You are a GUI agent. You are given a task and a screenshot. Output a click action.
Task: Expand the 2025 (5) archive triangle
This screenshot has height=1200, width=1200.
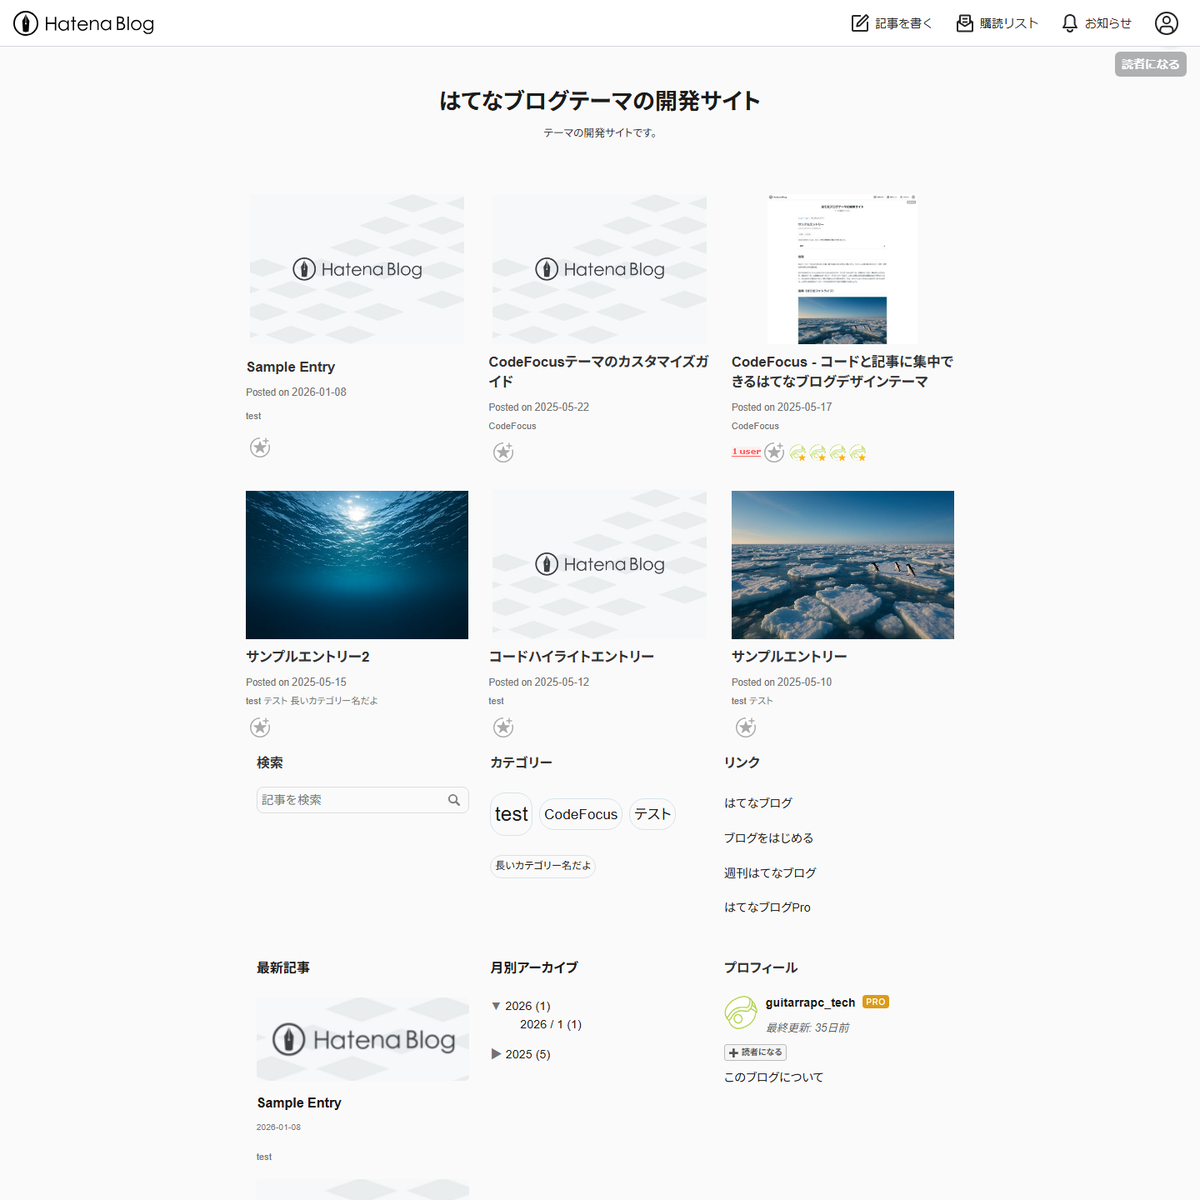(x=496, y=1054)
